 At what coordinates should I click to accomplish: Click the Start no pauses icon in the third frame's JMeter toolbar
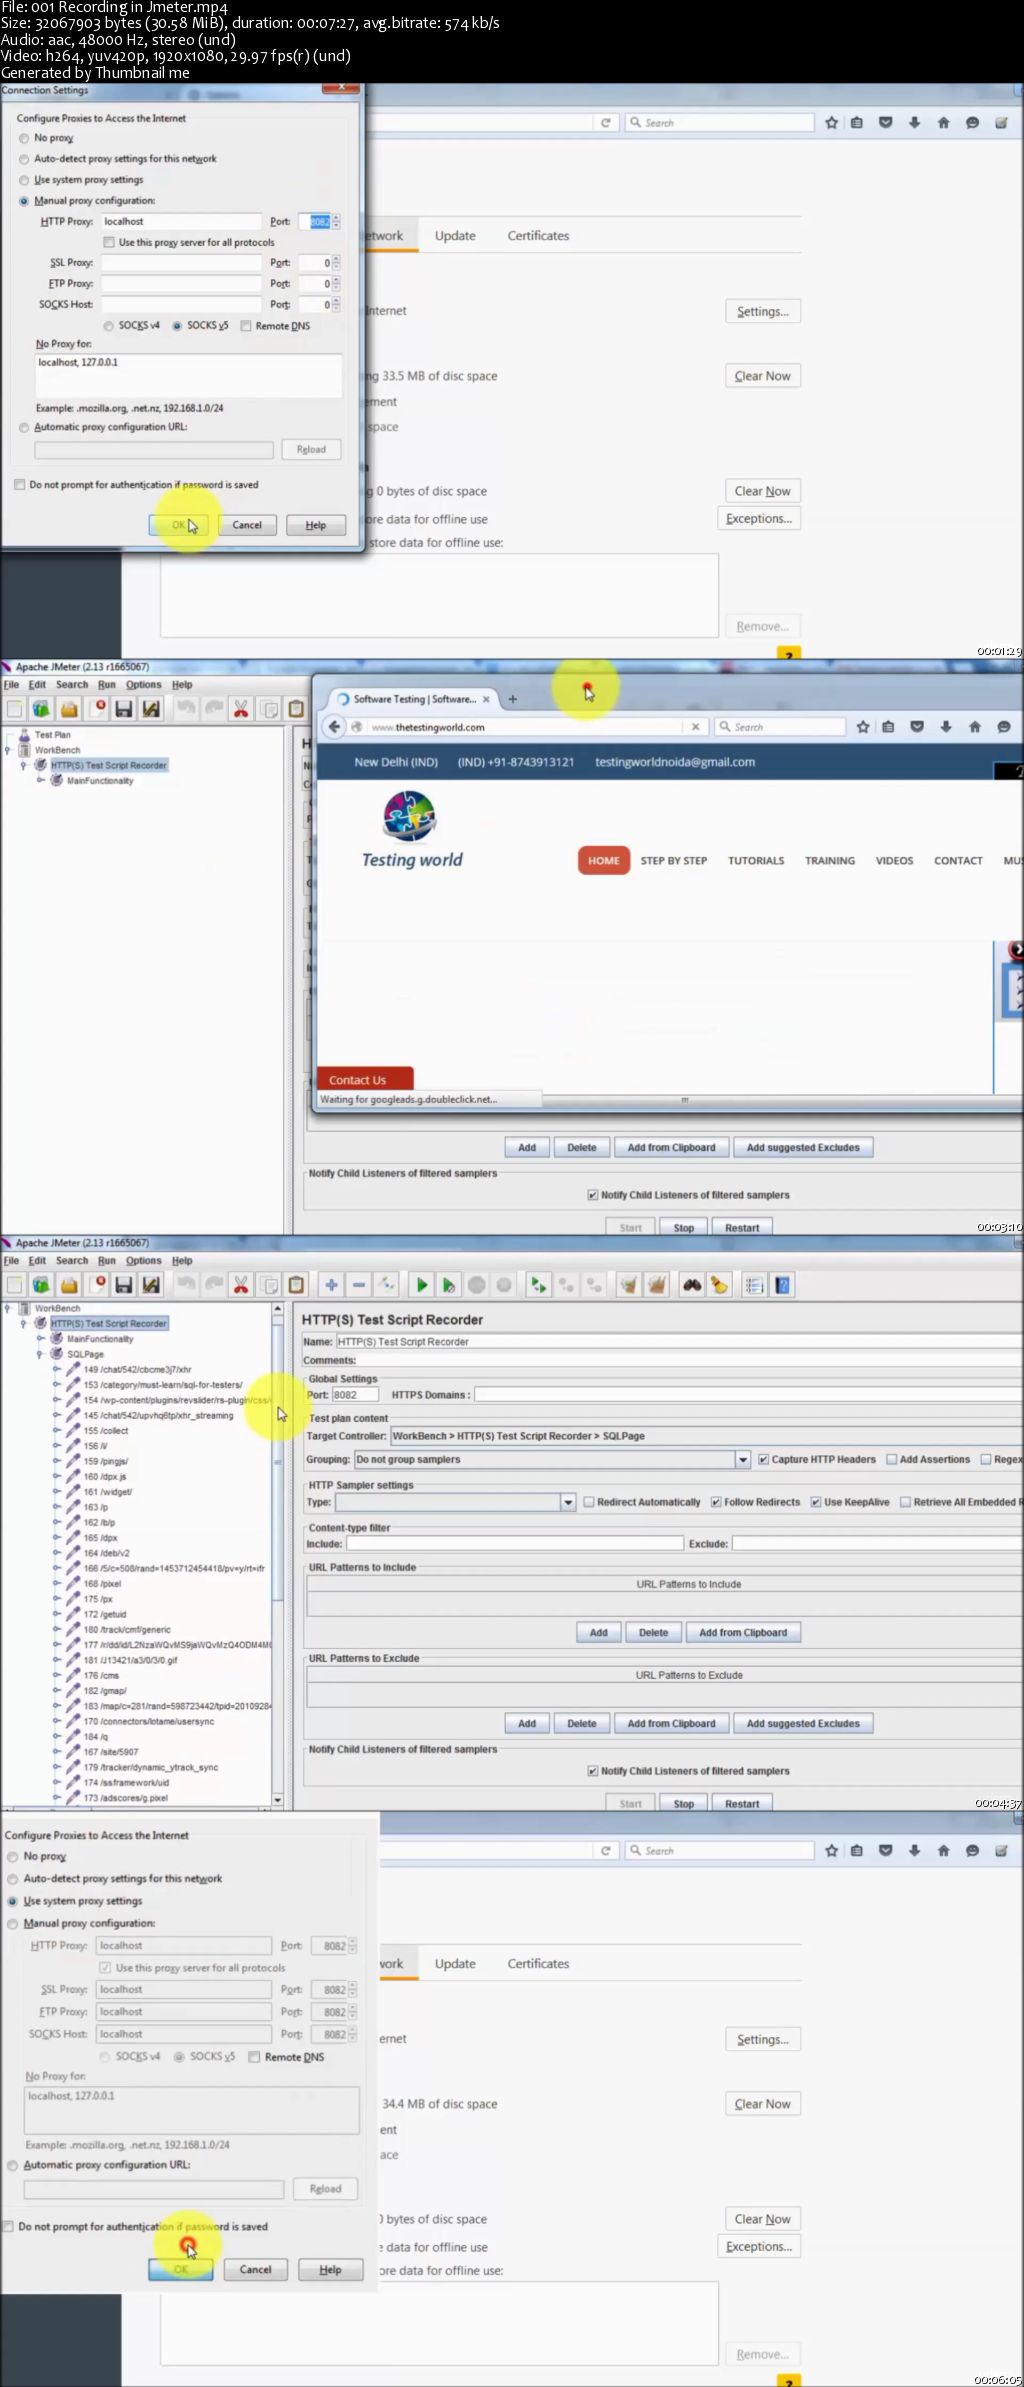coord(449,1285)
